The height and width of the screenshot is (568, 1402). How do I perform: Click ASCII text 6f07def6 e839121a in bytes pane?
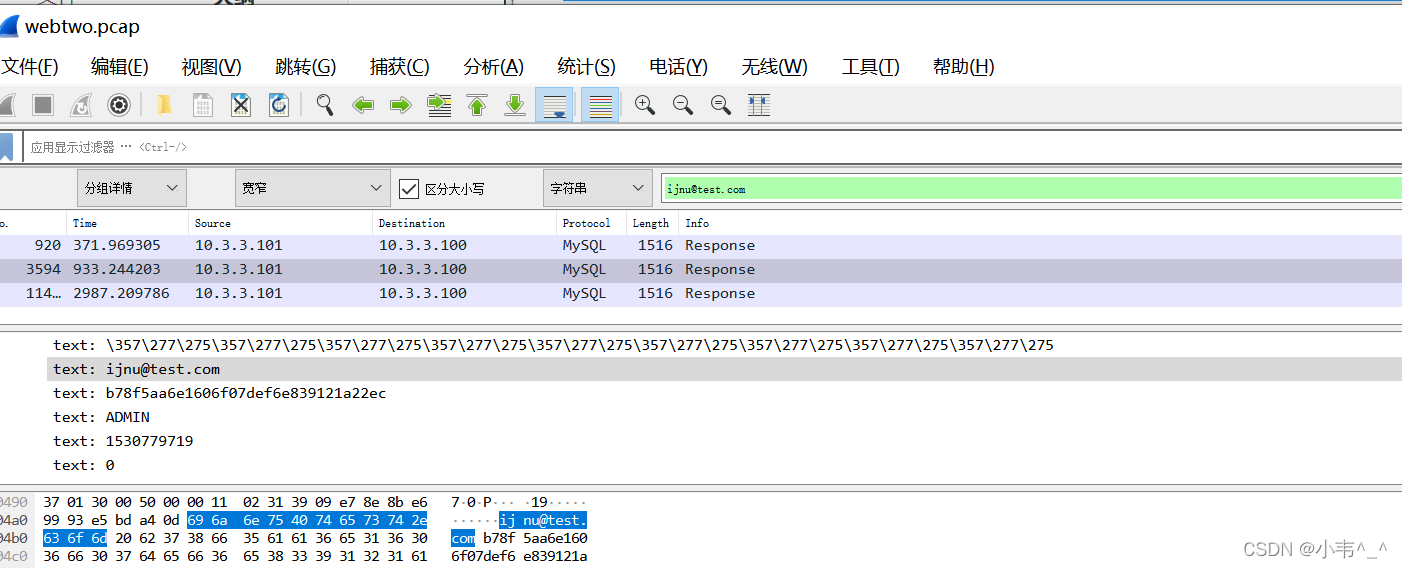519,556
